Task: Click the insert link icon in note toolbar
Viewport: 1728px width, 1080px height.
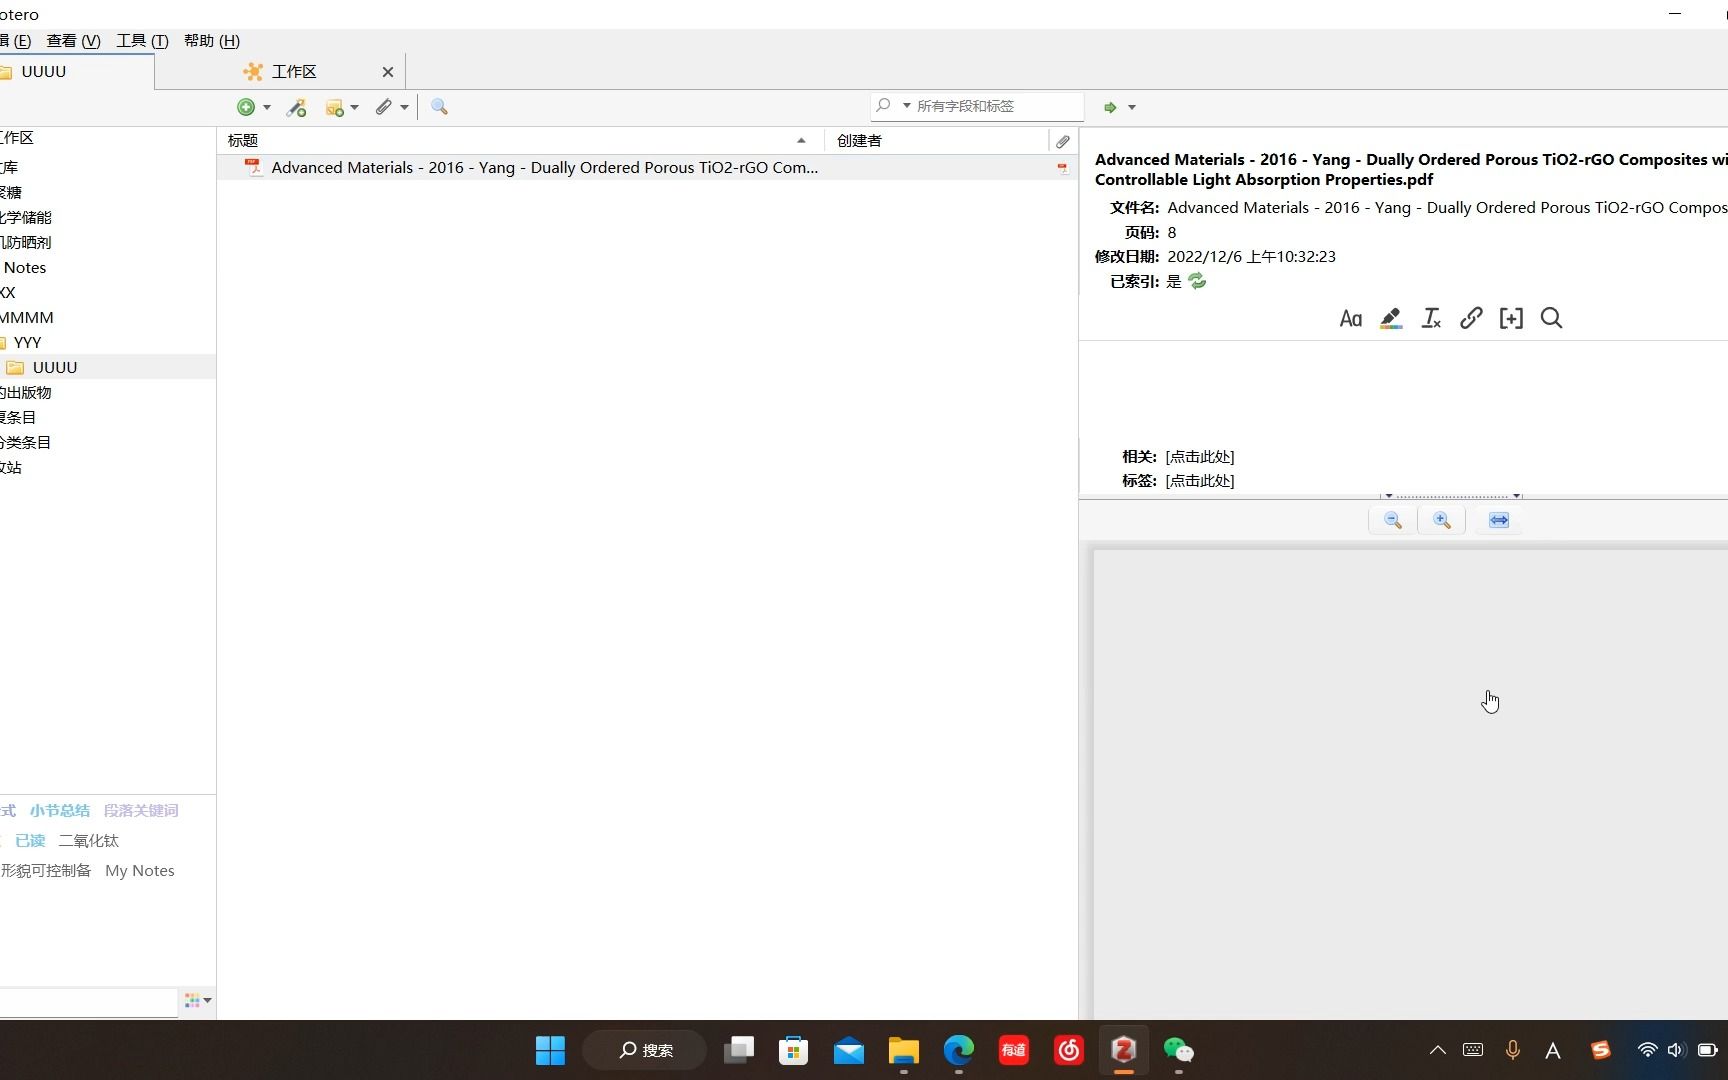Action: tap(1470, 318)
